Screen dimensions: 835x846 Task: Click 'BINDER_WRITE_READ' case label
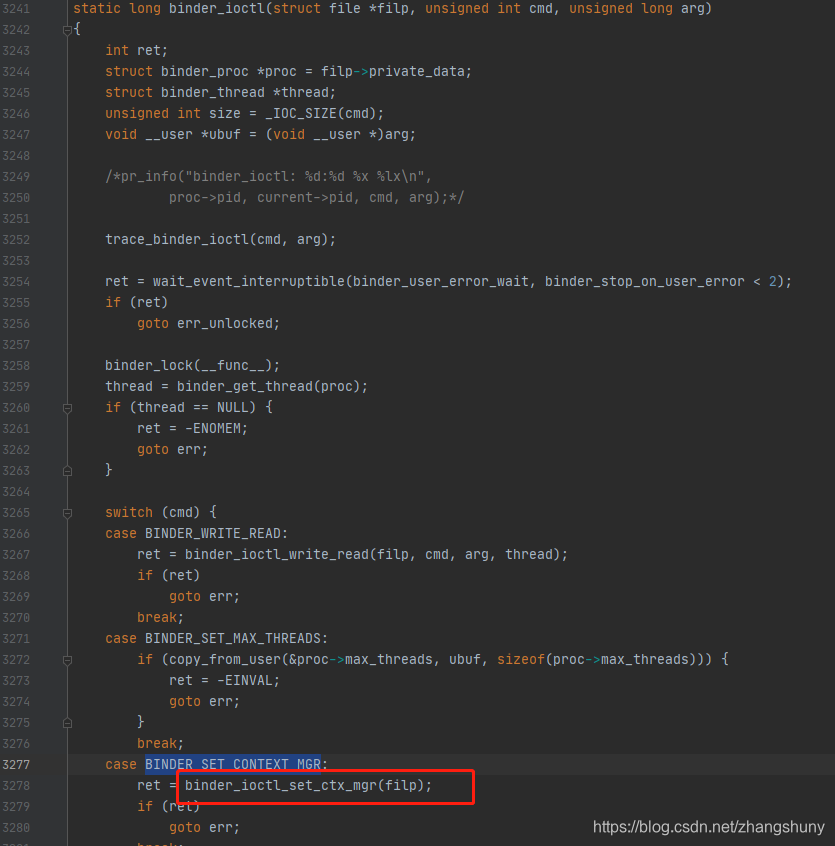(x=213, y=534)
